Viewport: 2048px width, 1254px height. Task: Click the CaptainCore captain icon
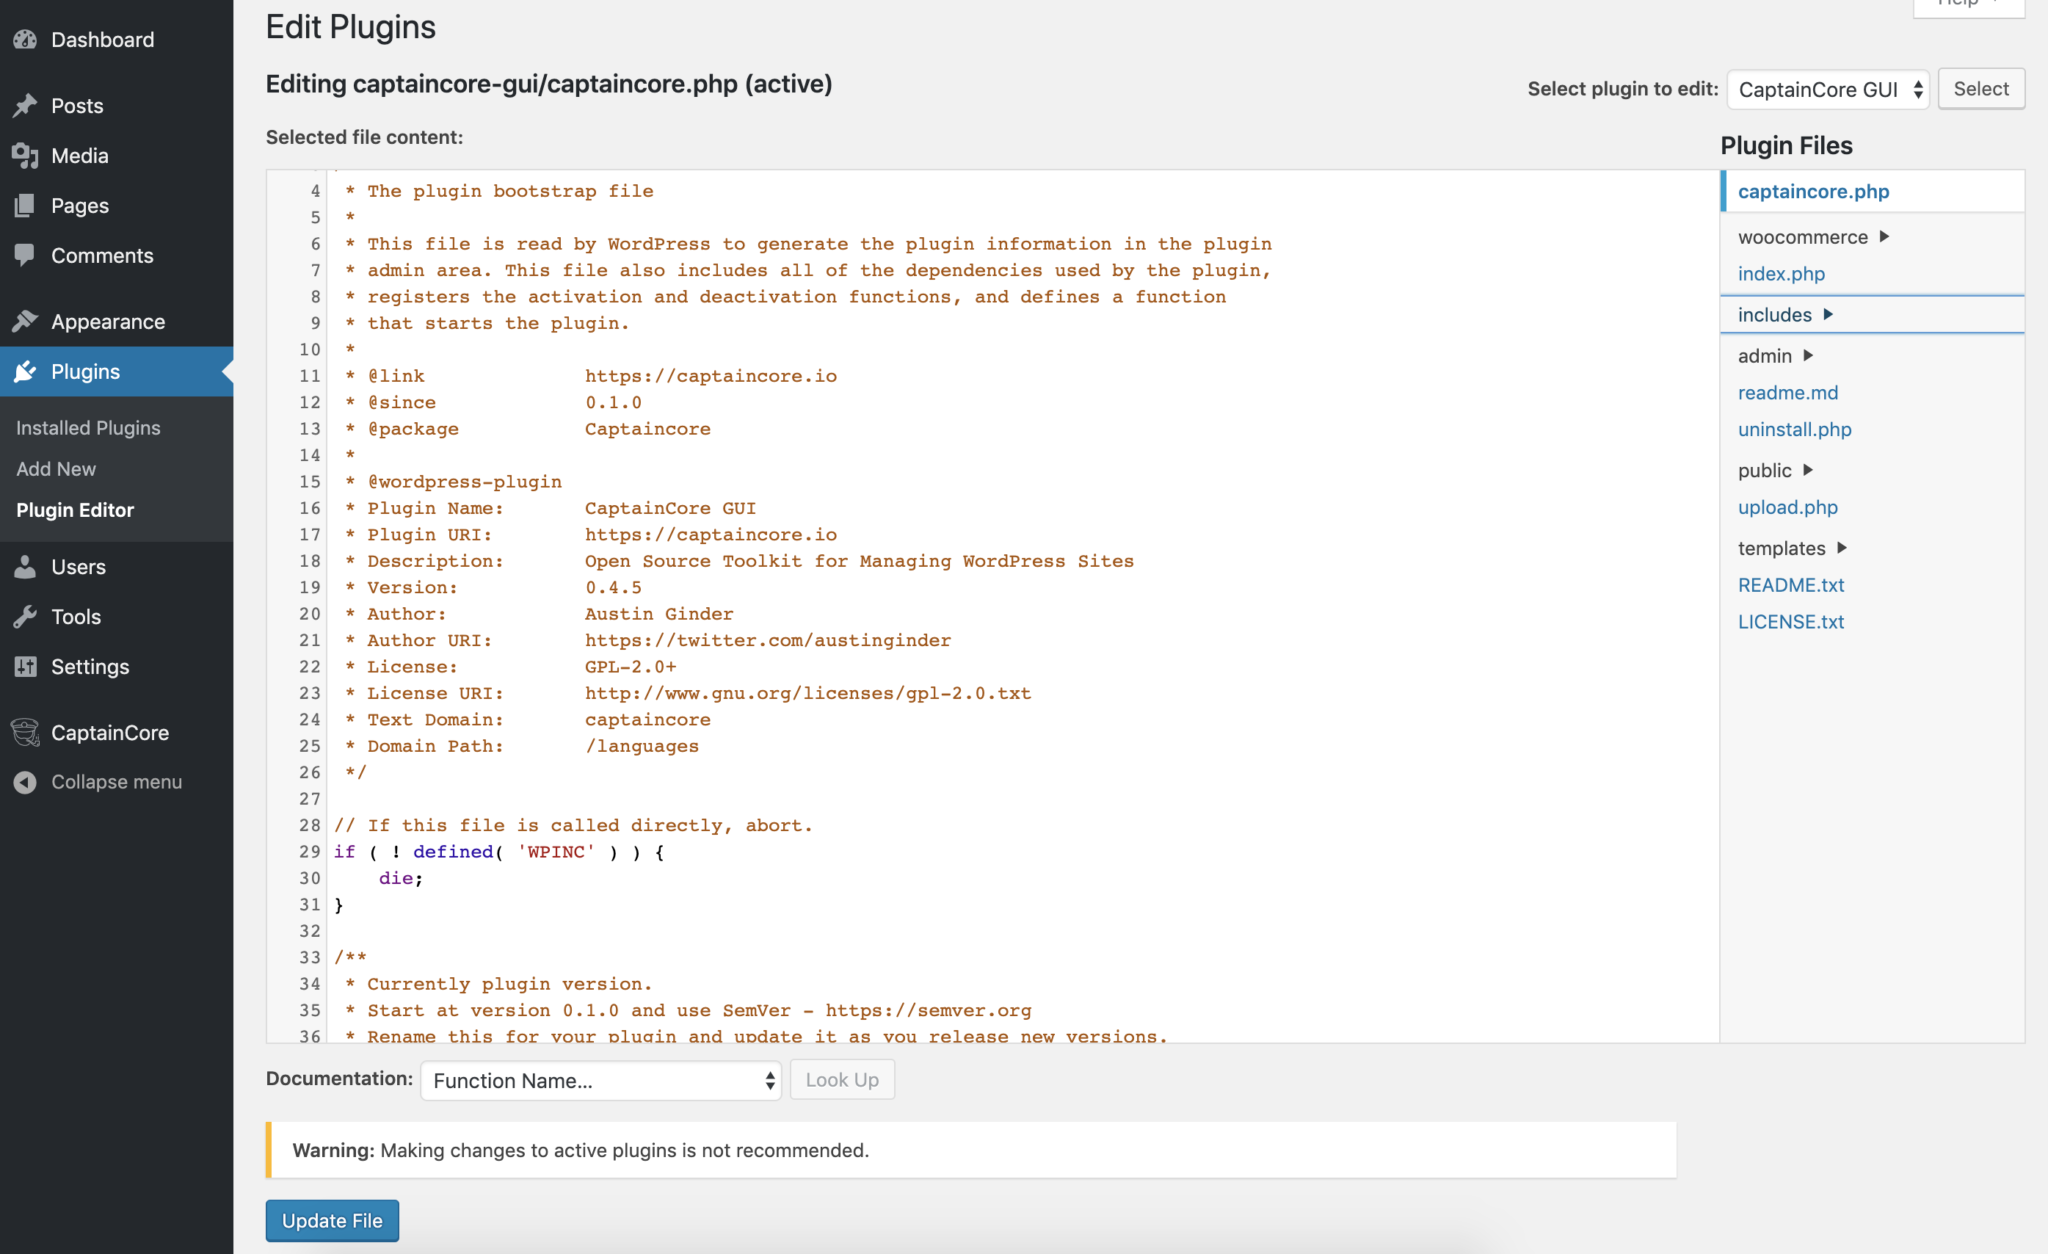click(25, 733)
